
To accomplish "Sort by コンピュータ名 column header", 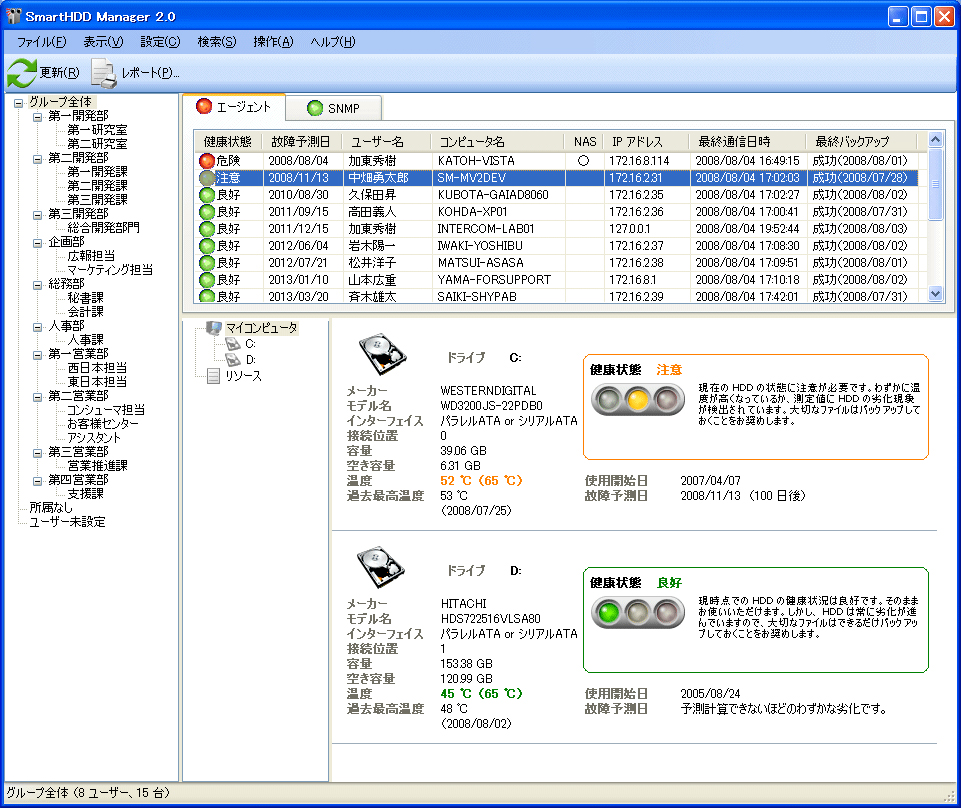I will pos(472,142).
